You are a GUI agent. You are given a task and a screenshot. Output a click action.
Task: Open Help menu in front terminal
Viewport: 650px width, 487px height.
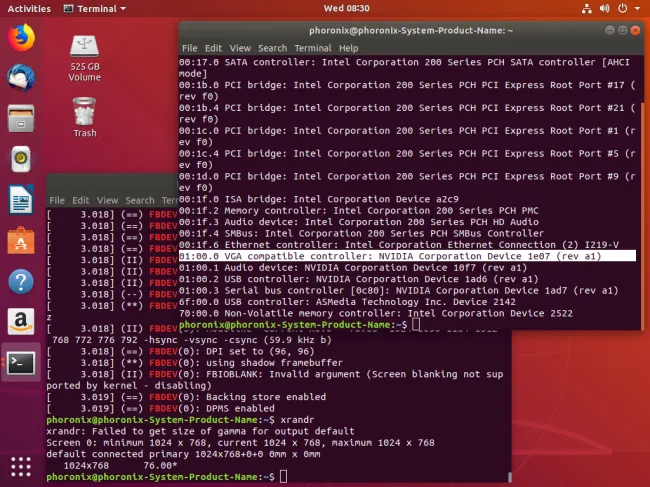click(x=348, y=48)
